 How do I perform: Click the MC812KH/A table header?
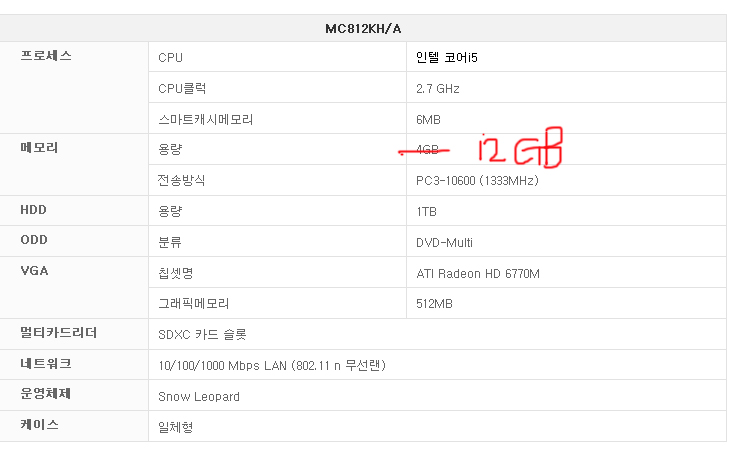(x=363, y=28)
